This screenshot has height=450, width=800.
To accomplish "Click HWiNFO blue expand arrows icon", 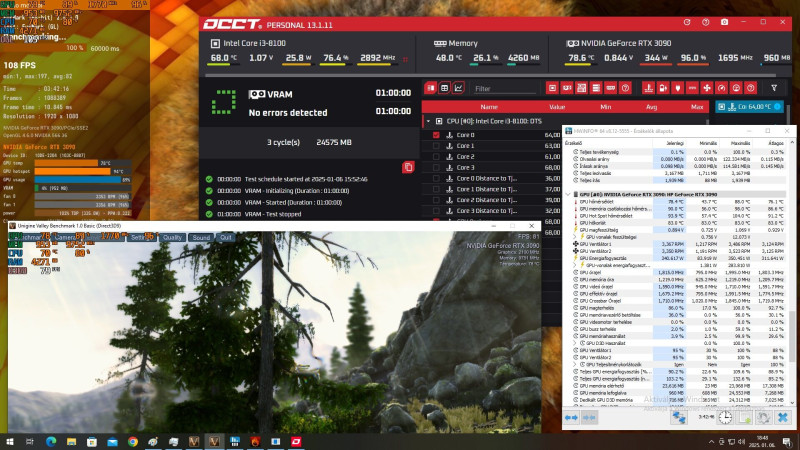I will click(571, 417).
